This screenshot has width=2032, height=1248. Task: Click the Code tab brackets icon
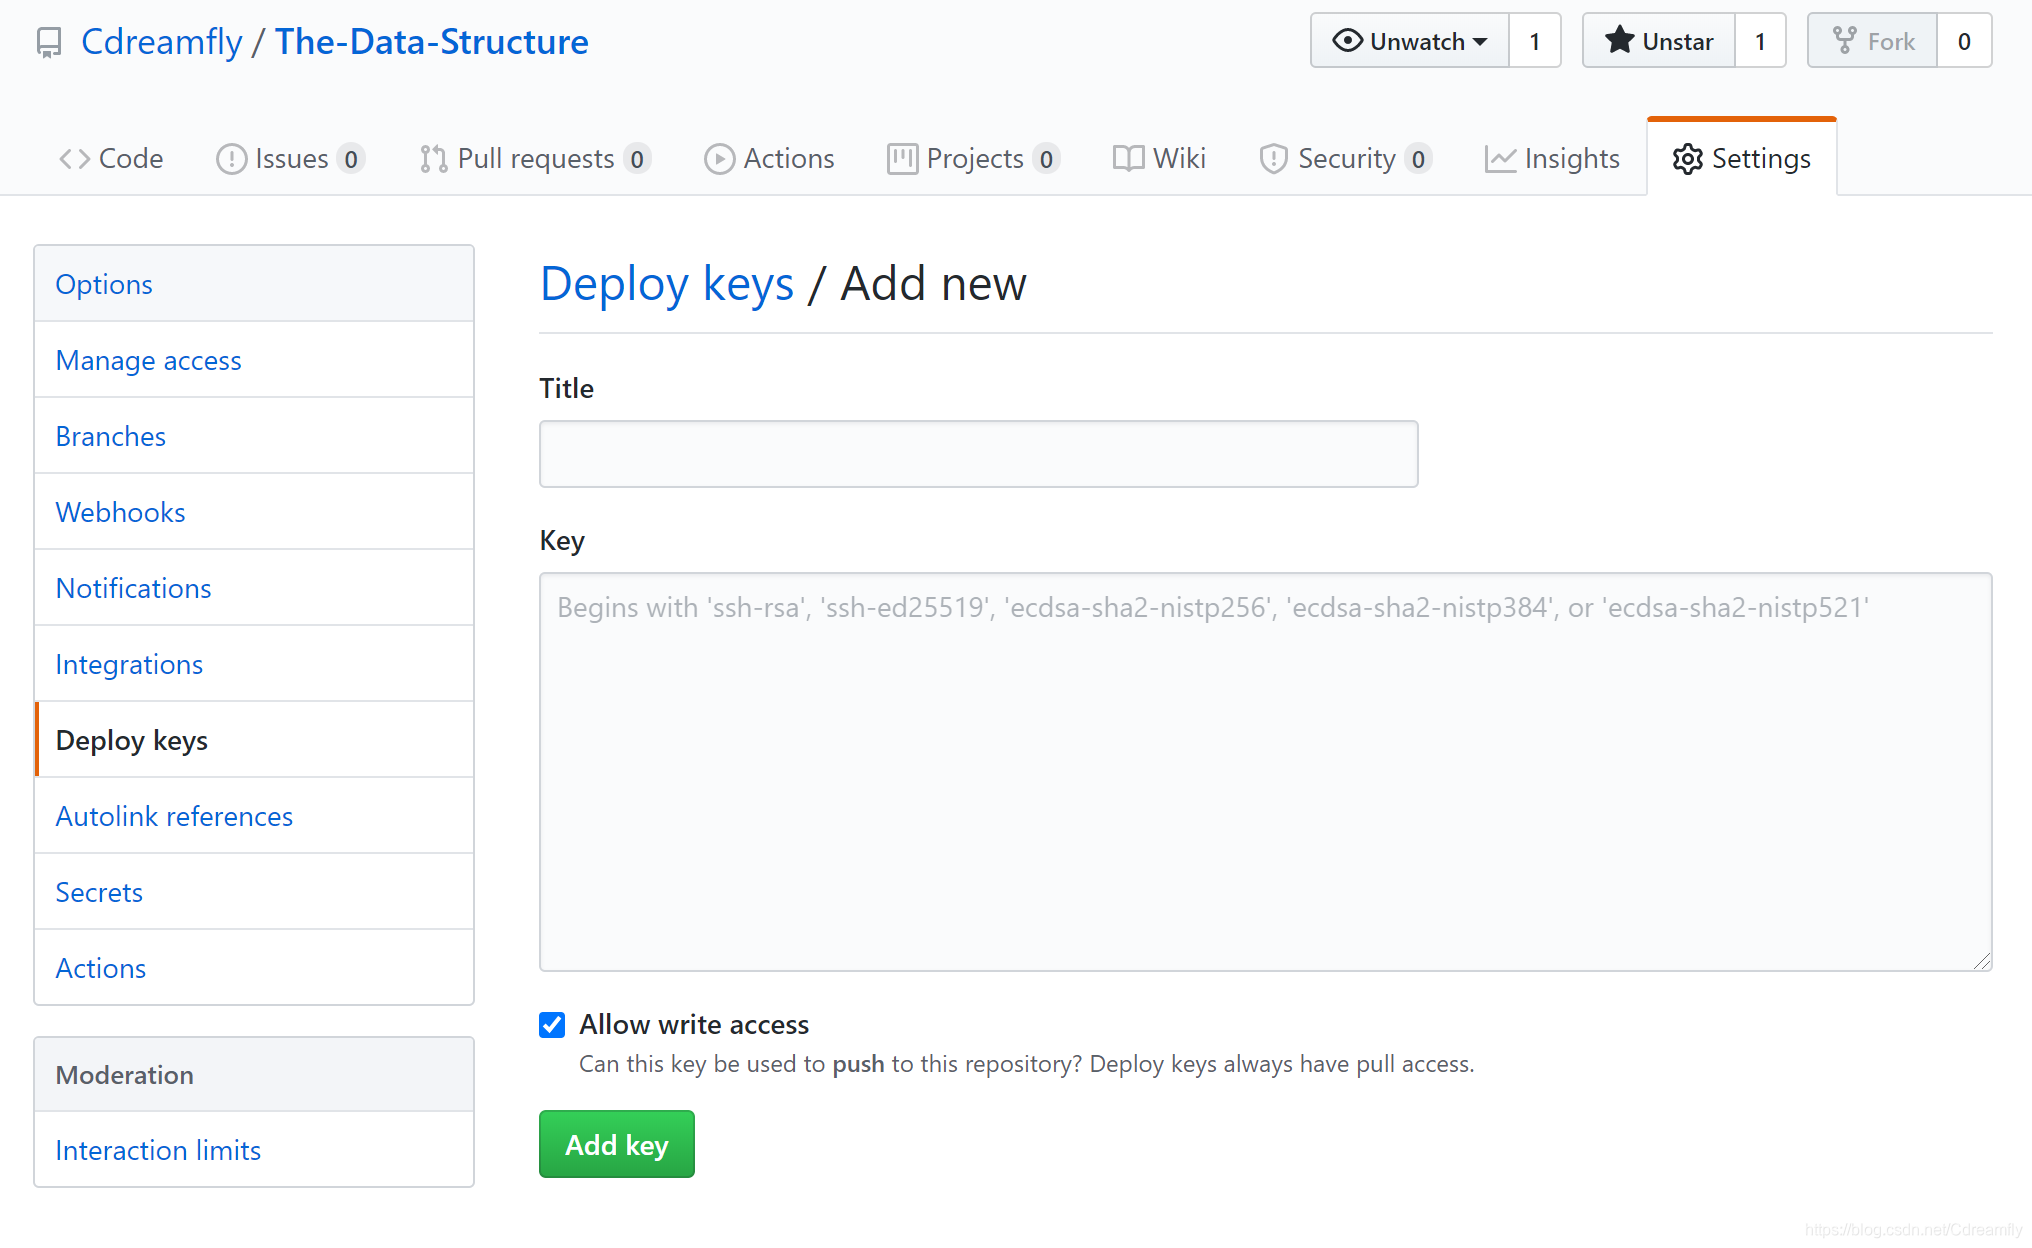[x=74, y=159]
